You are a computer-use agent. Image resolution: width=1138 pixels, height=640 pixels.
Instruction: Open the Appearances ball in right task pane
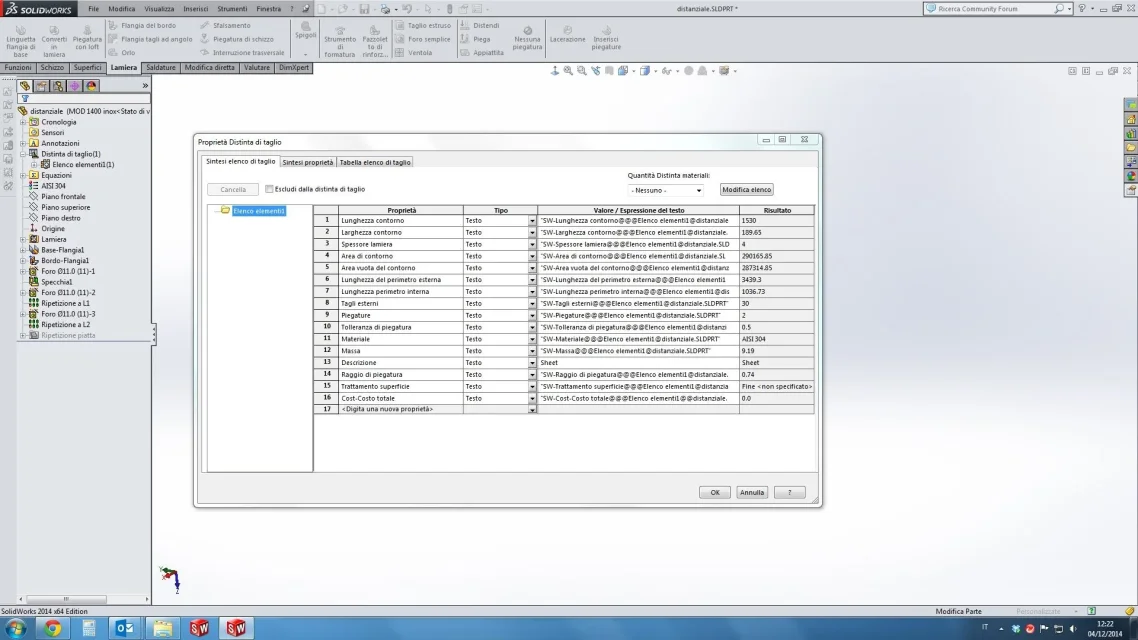pos(1131,176)
